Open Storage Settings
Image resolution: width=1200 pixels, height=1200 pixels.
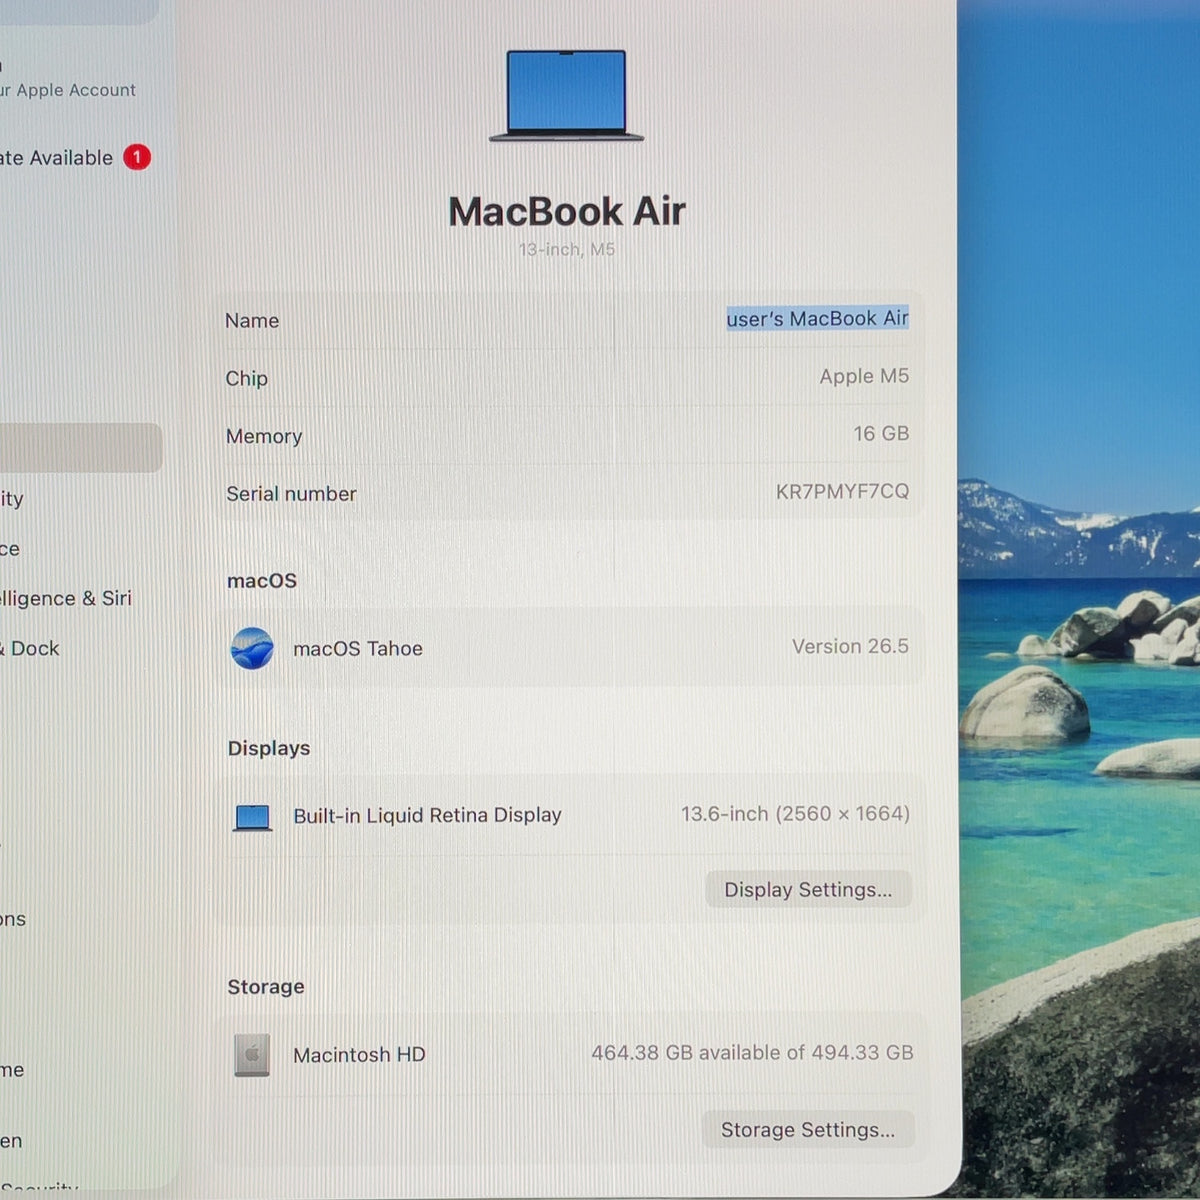point(808,1129)
